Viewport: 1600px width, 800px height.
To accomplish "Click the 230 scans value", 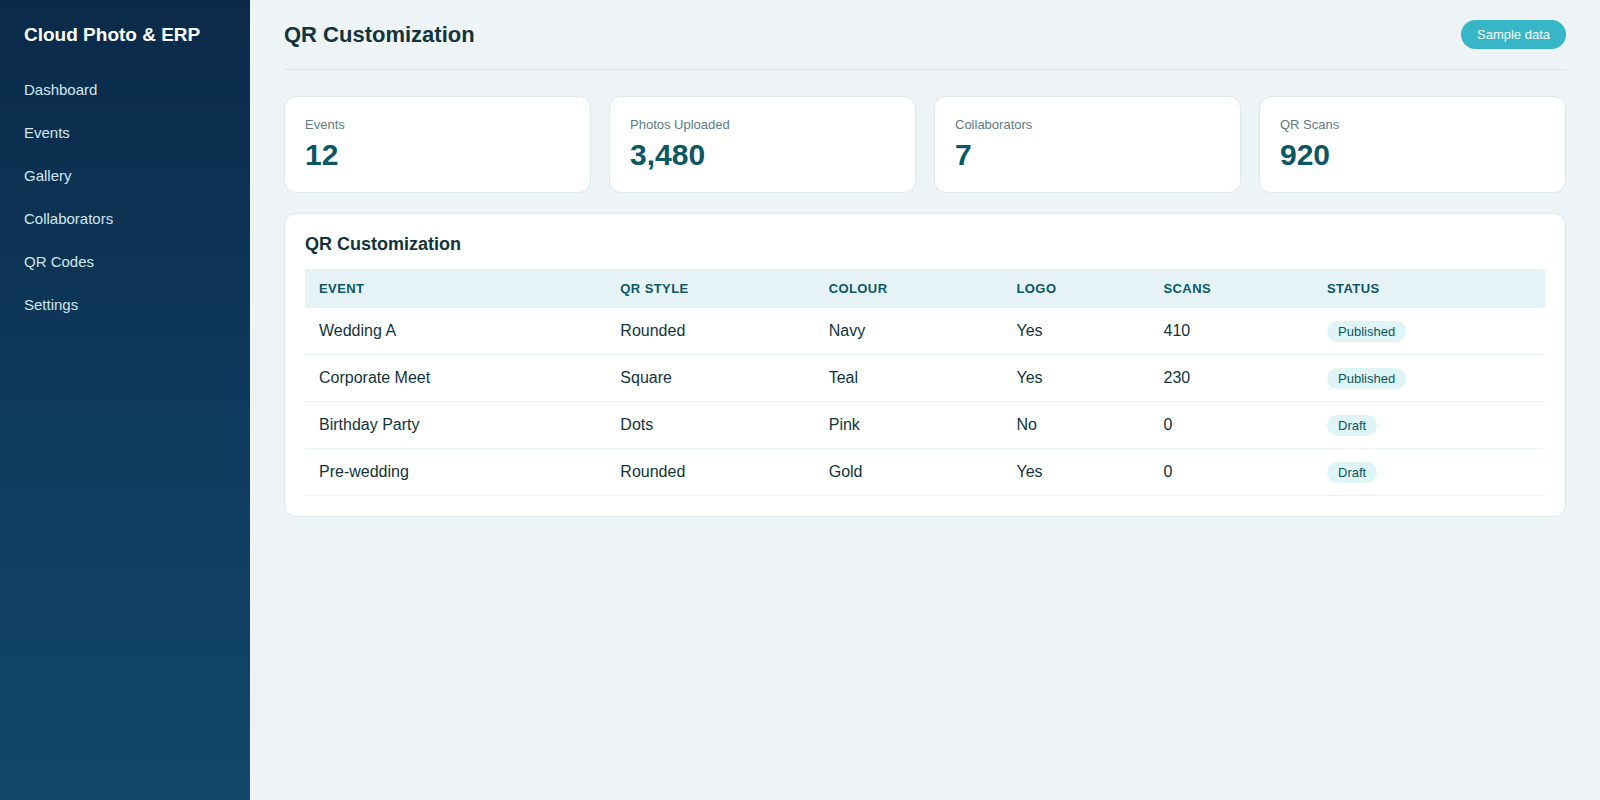I will 1177,378.
